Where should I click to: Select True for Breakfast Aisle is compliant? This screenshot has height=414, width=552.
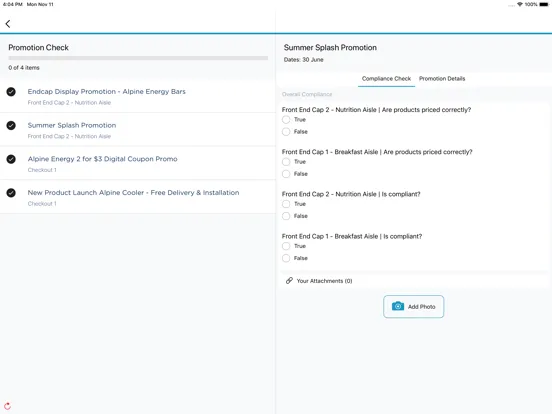286,246
